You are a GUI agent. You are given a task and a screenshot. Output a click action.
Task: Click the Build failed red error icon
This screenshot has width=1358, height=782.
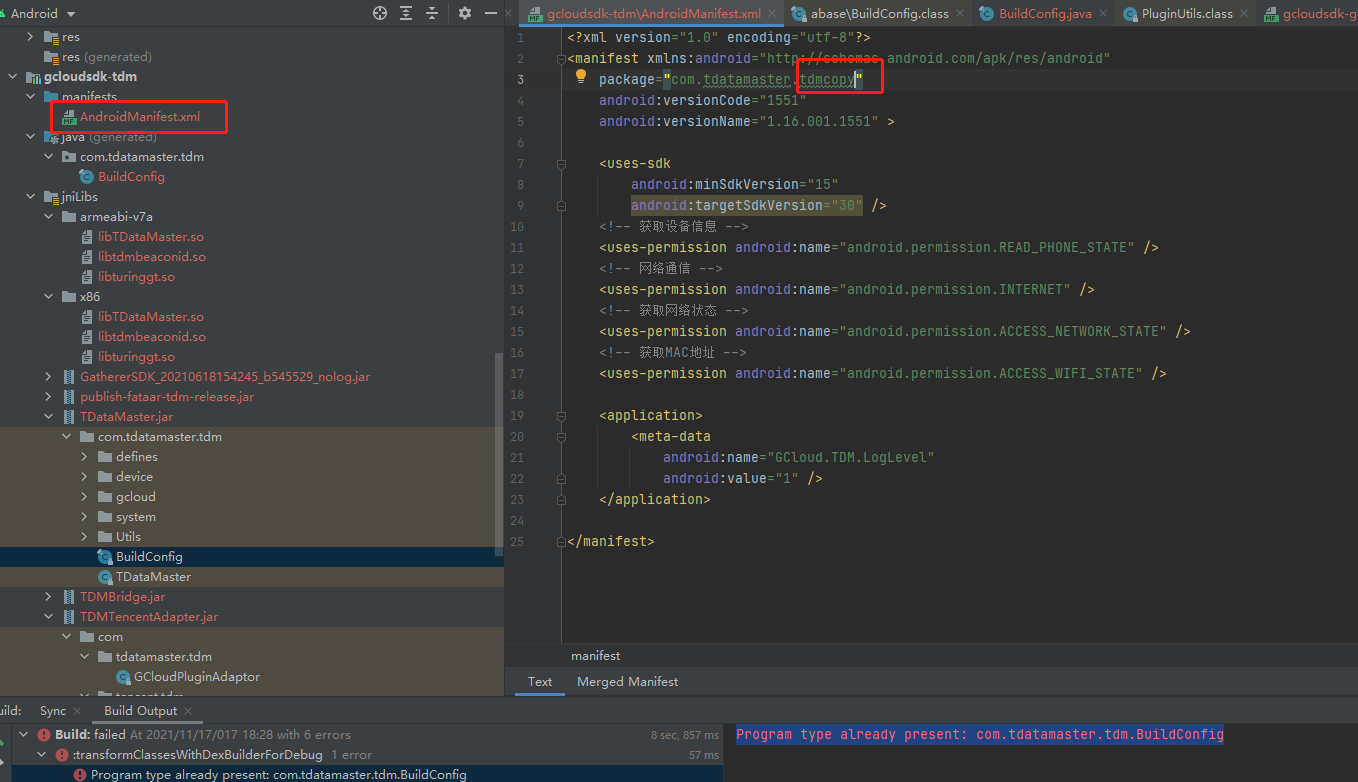[x=44, y=734]
